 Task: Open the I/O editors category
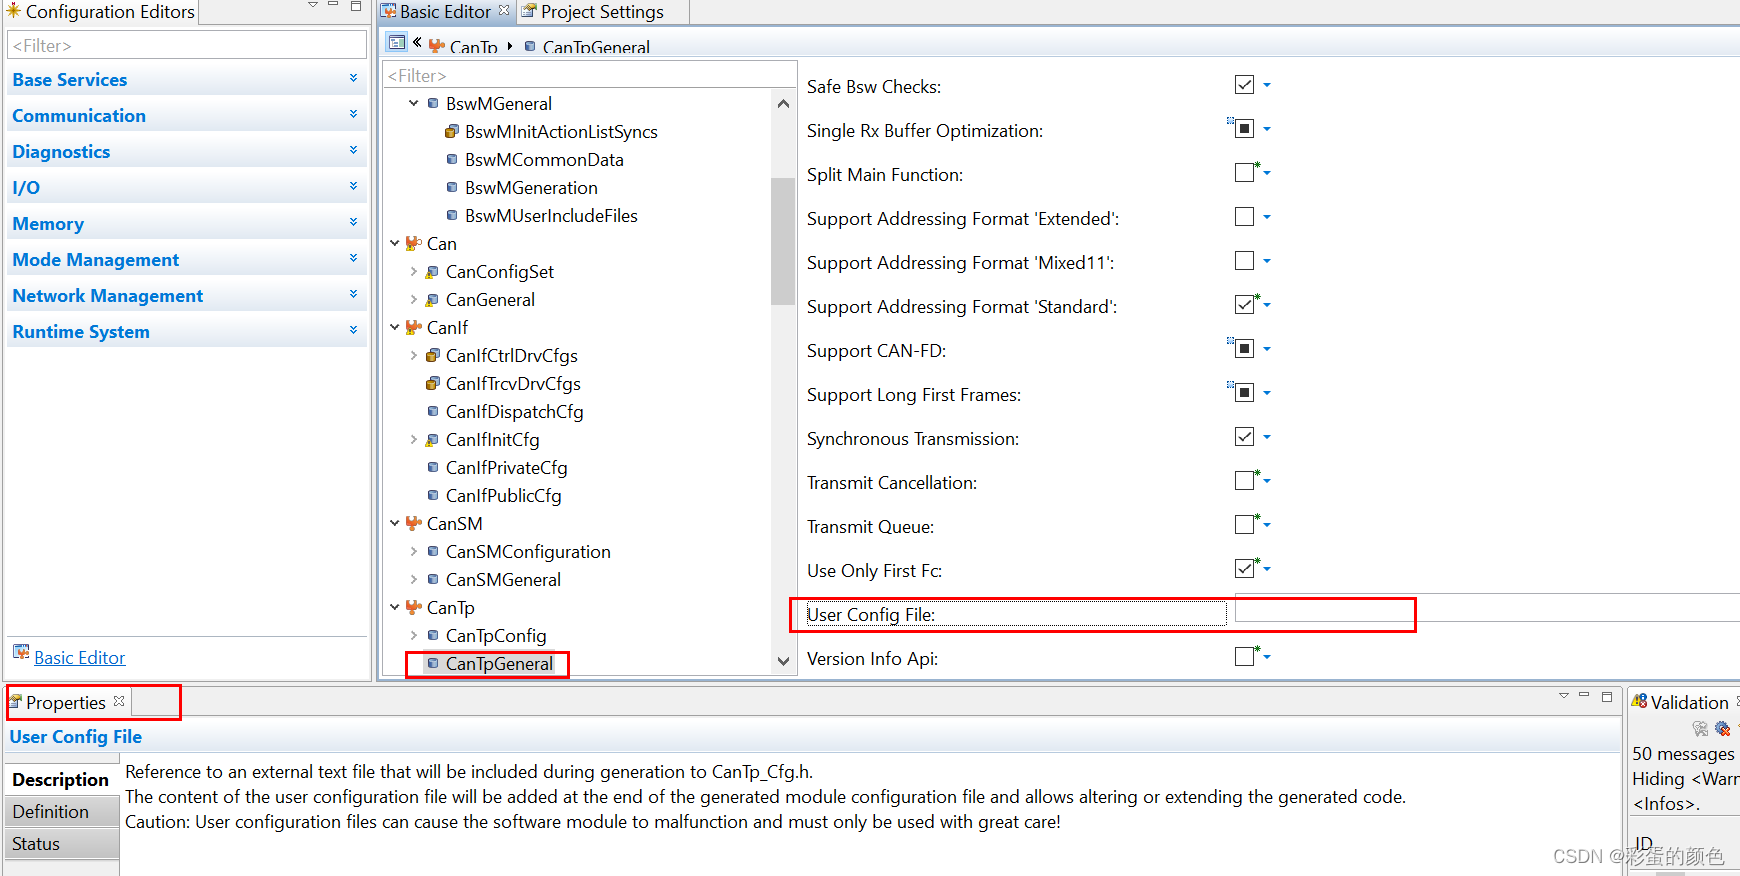pyautogui.click(x=186, y=188)
